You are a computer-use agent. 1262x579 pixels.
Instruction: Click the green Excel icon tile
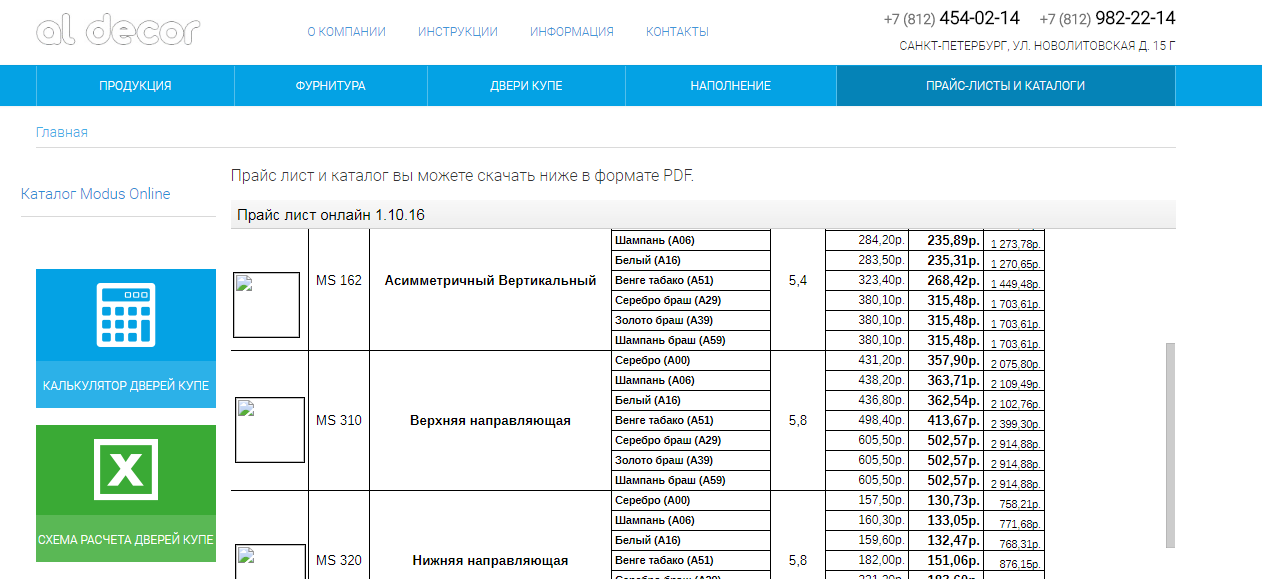(125, 470)
